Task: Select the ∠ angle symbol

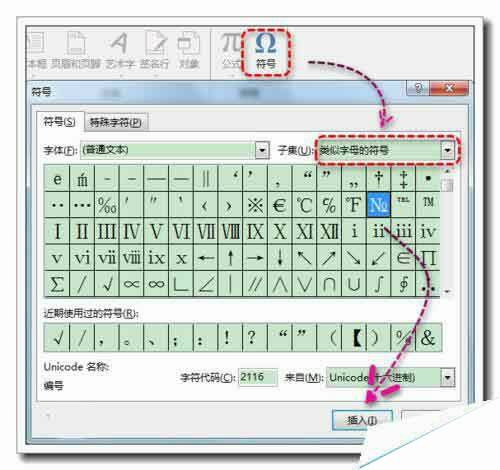Action: pyautogui.click(x=206, y=284)
